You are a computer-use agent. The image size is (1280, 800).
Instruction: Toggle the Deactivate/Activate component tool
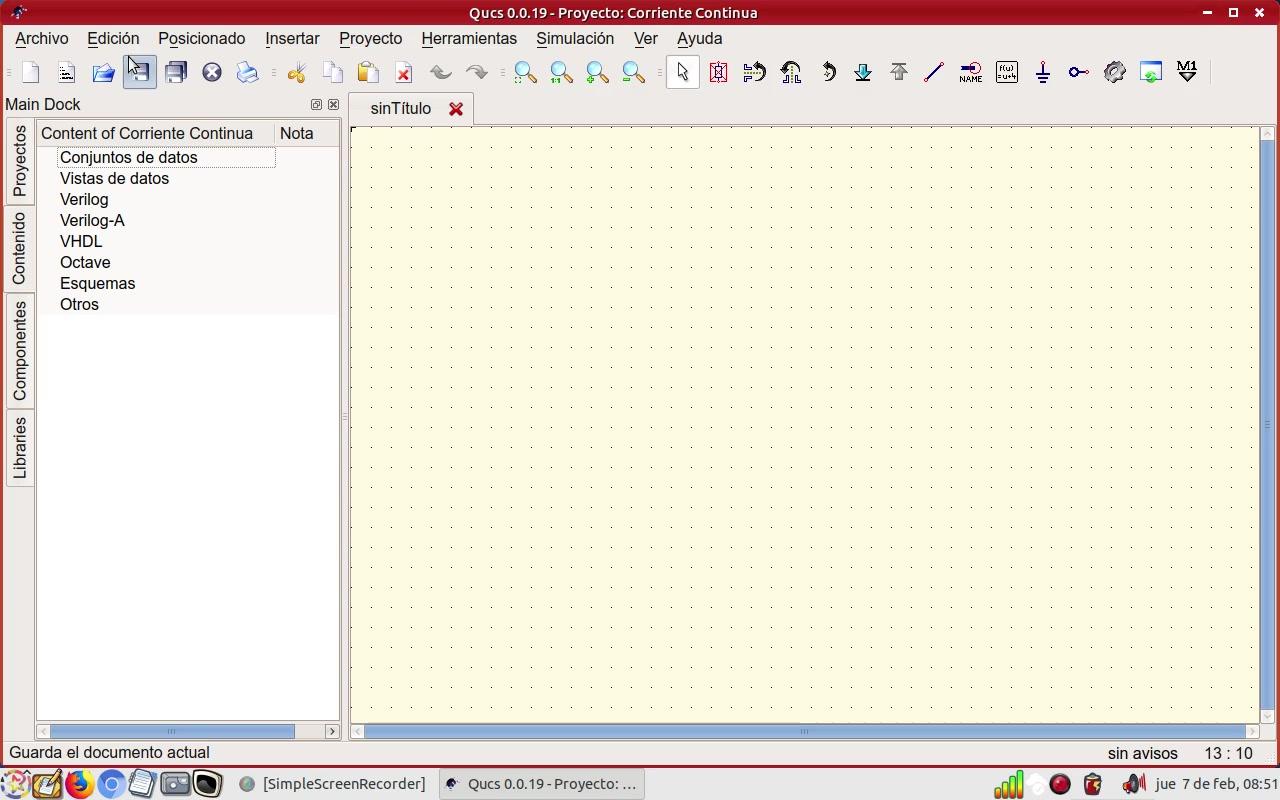click(718, 72)
